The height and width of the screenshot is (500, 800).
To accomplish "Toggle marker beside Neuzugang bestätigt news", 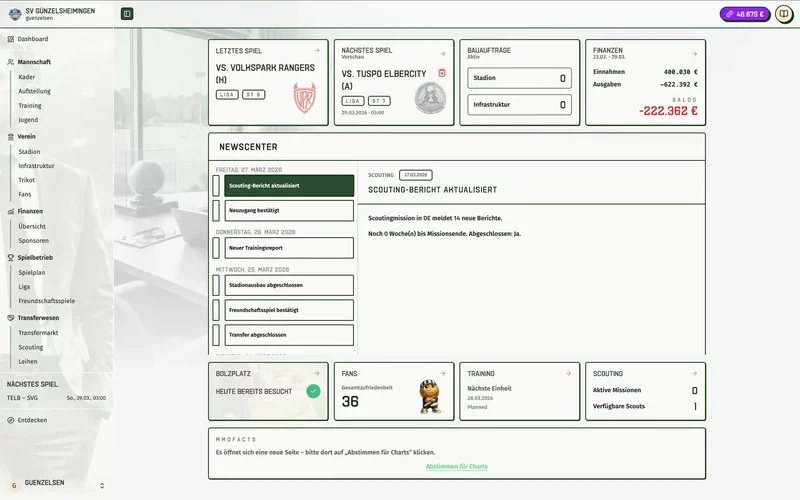I will (216, 211).
